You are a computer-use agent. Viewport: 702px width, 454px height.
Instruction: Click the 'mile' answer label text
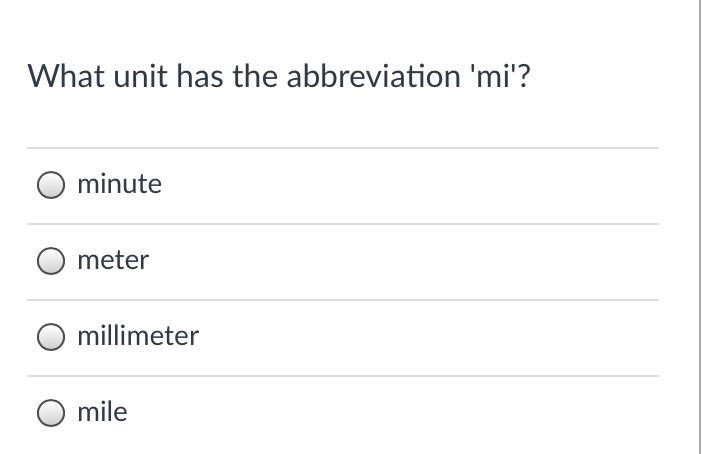pos(102,412)
